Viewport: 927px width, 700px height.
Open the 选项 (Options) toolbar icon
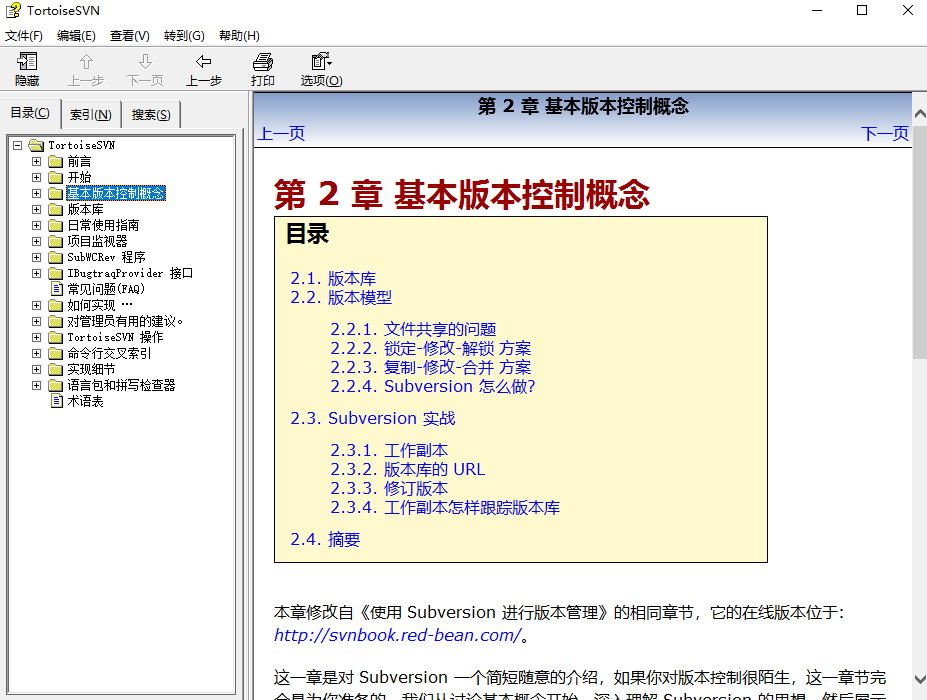[322, 61]
